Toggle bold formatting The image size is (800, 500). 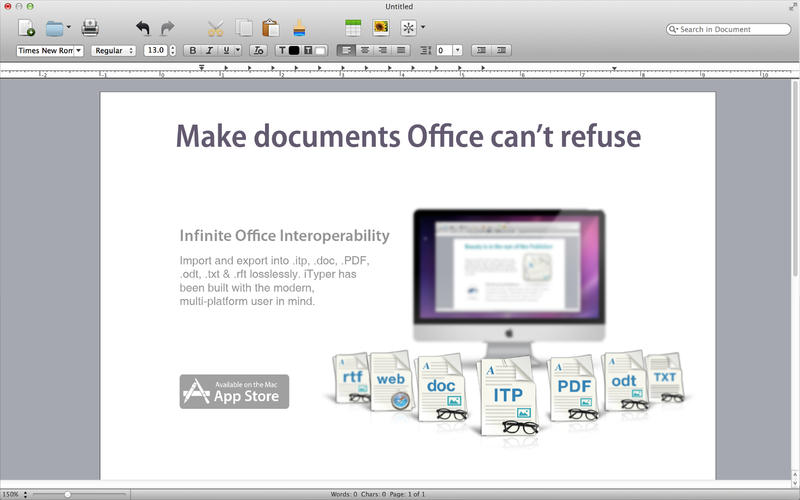tap(195, 50)
